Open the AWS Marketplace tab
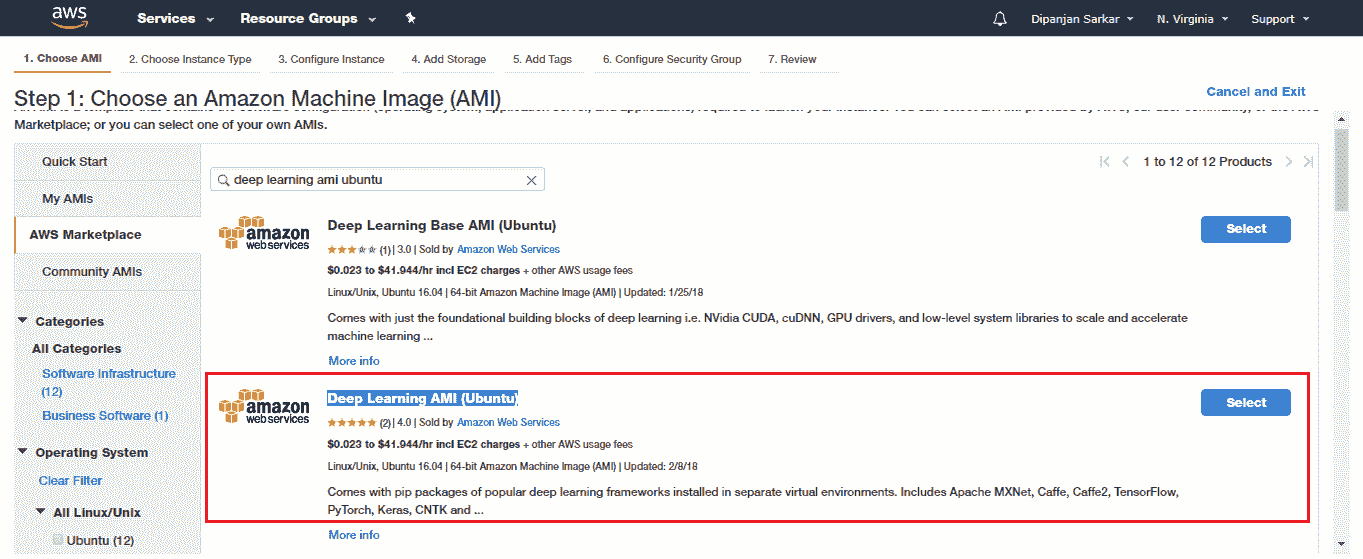The width and height of the screenshot is (1363, 559). [x=108, y=235]
